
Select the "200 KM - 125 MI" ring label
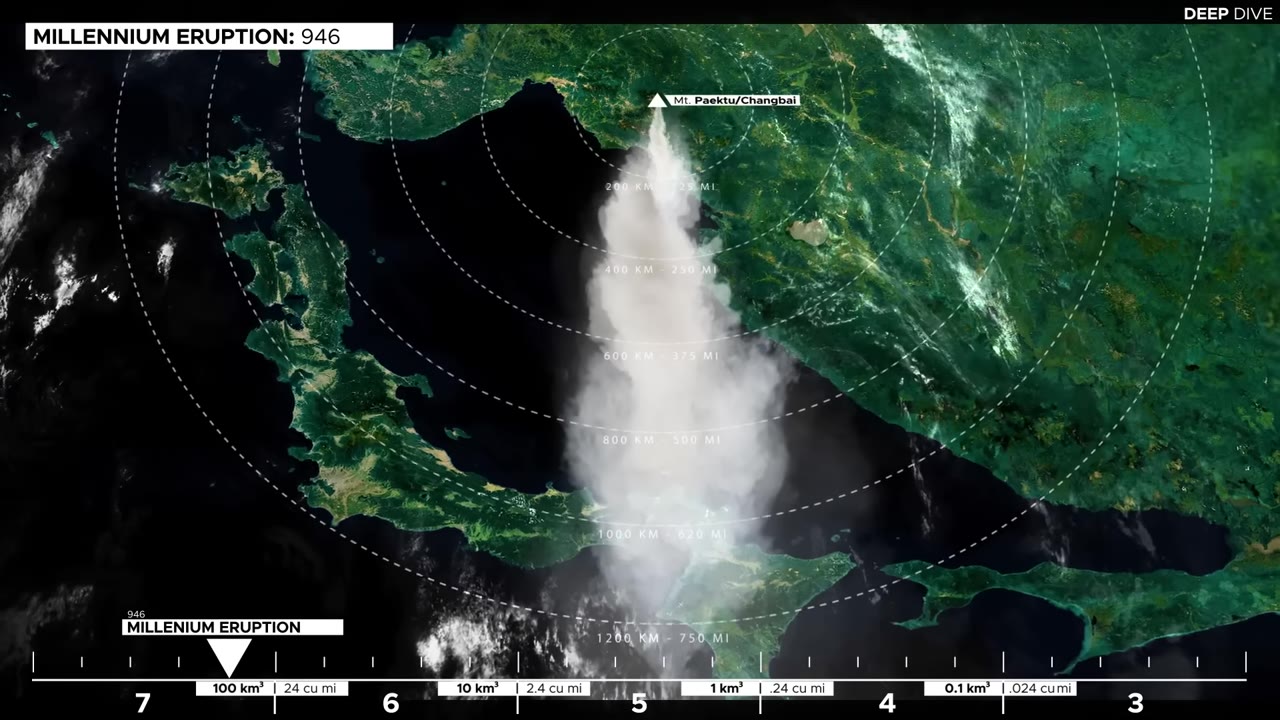pyautogui.click(x=661, y=187)
